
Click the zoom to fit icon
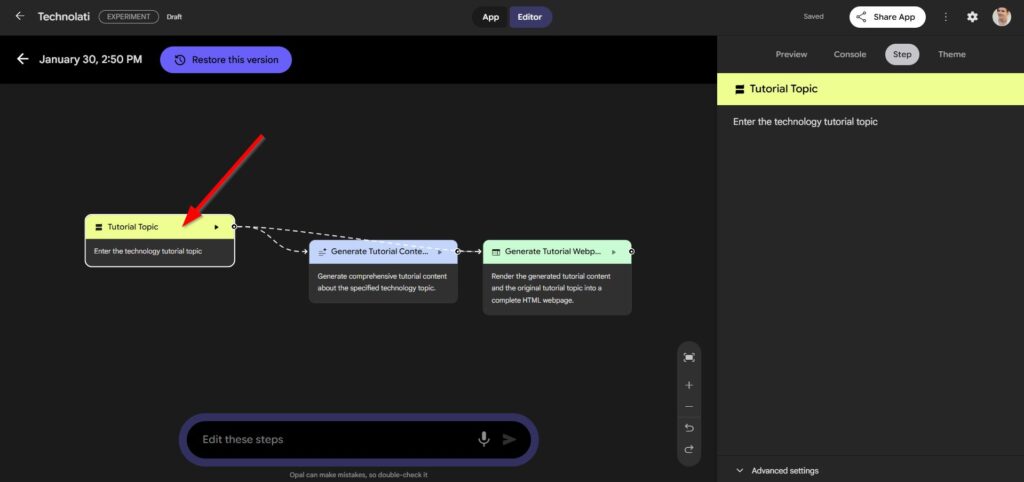(x=689, y=357)
